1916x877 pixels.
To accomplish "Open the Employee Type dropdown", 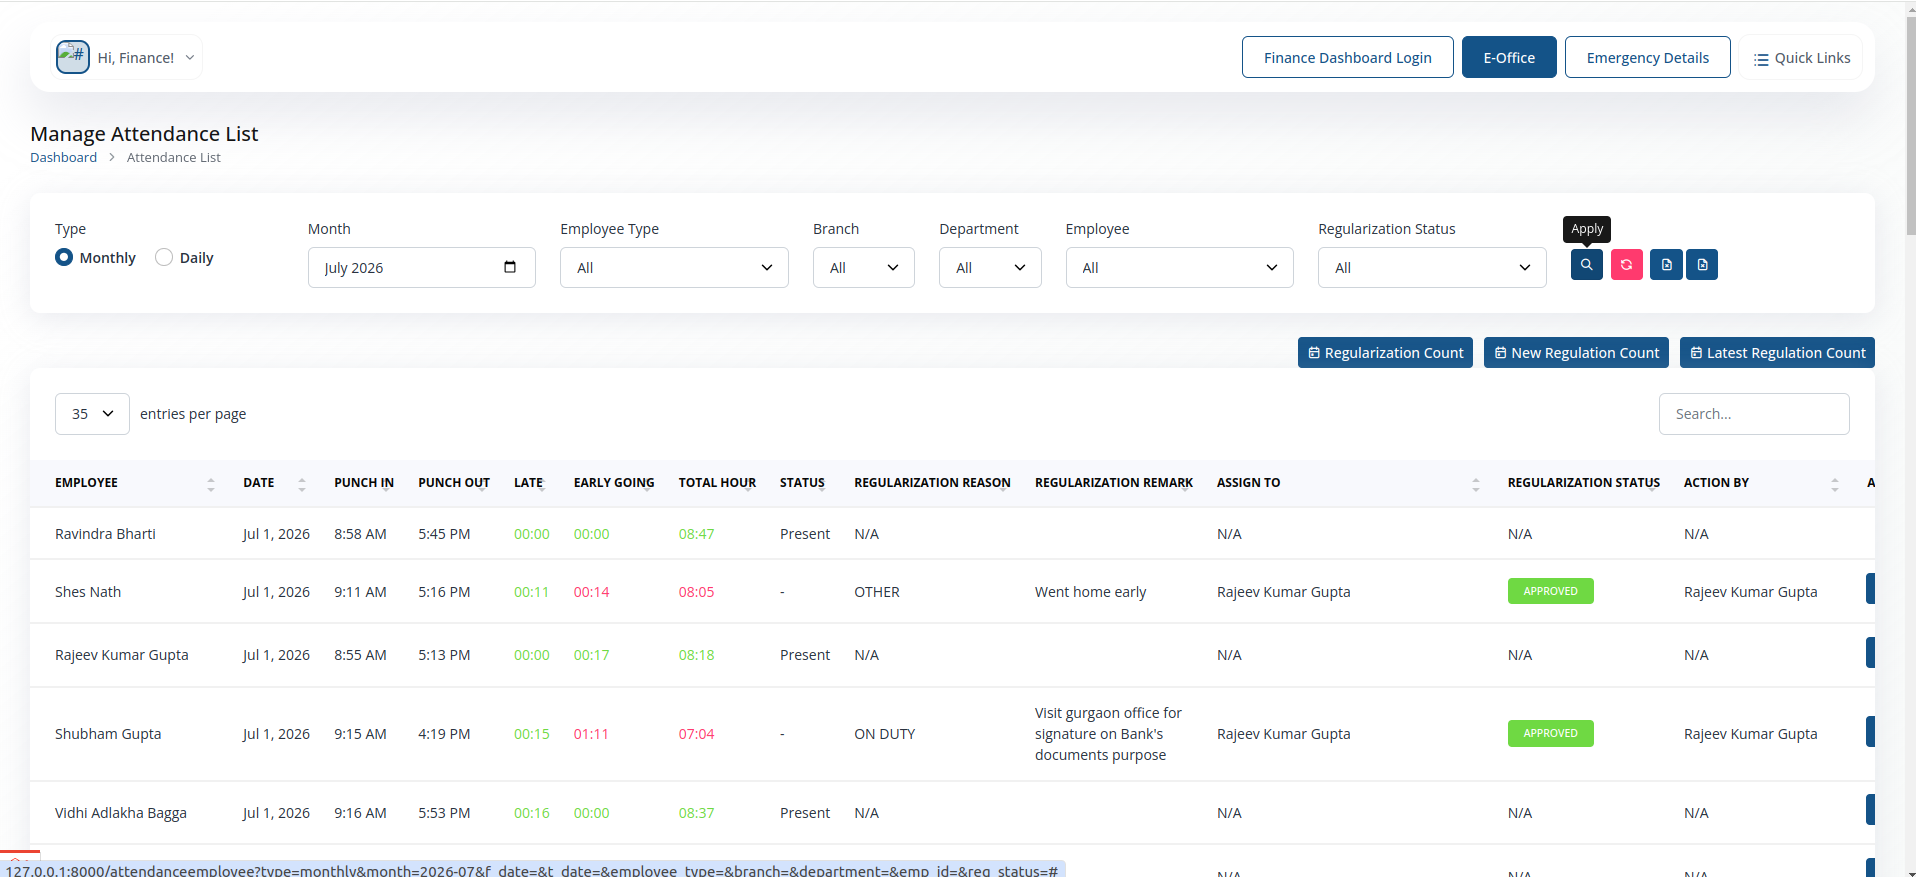I will coord(674,267).
